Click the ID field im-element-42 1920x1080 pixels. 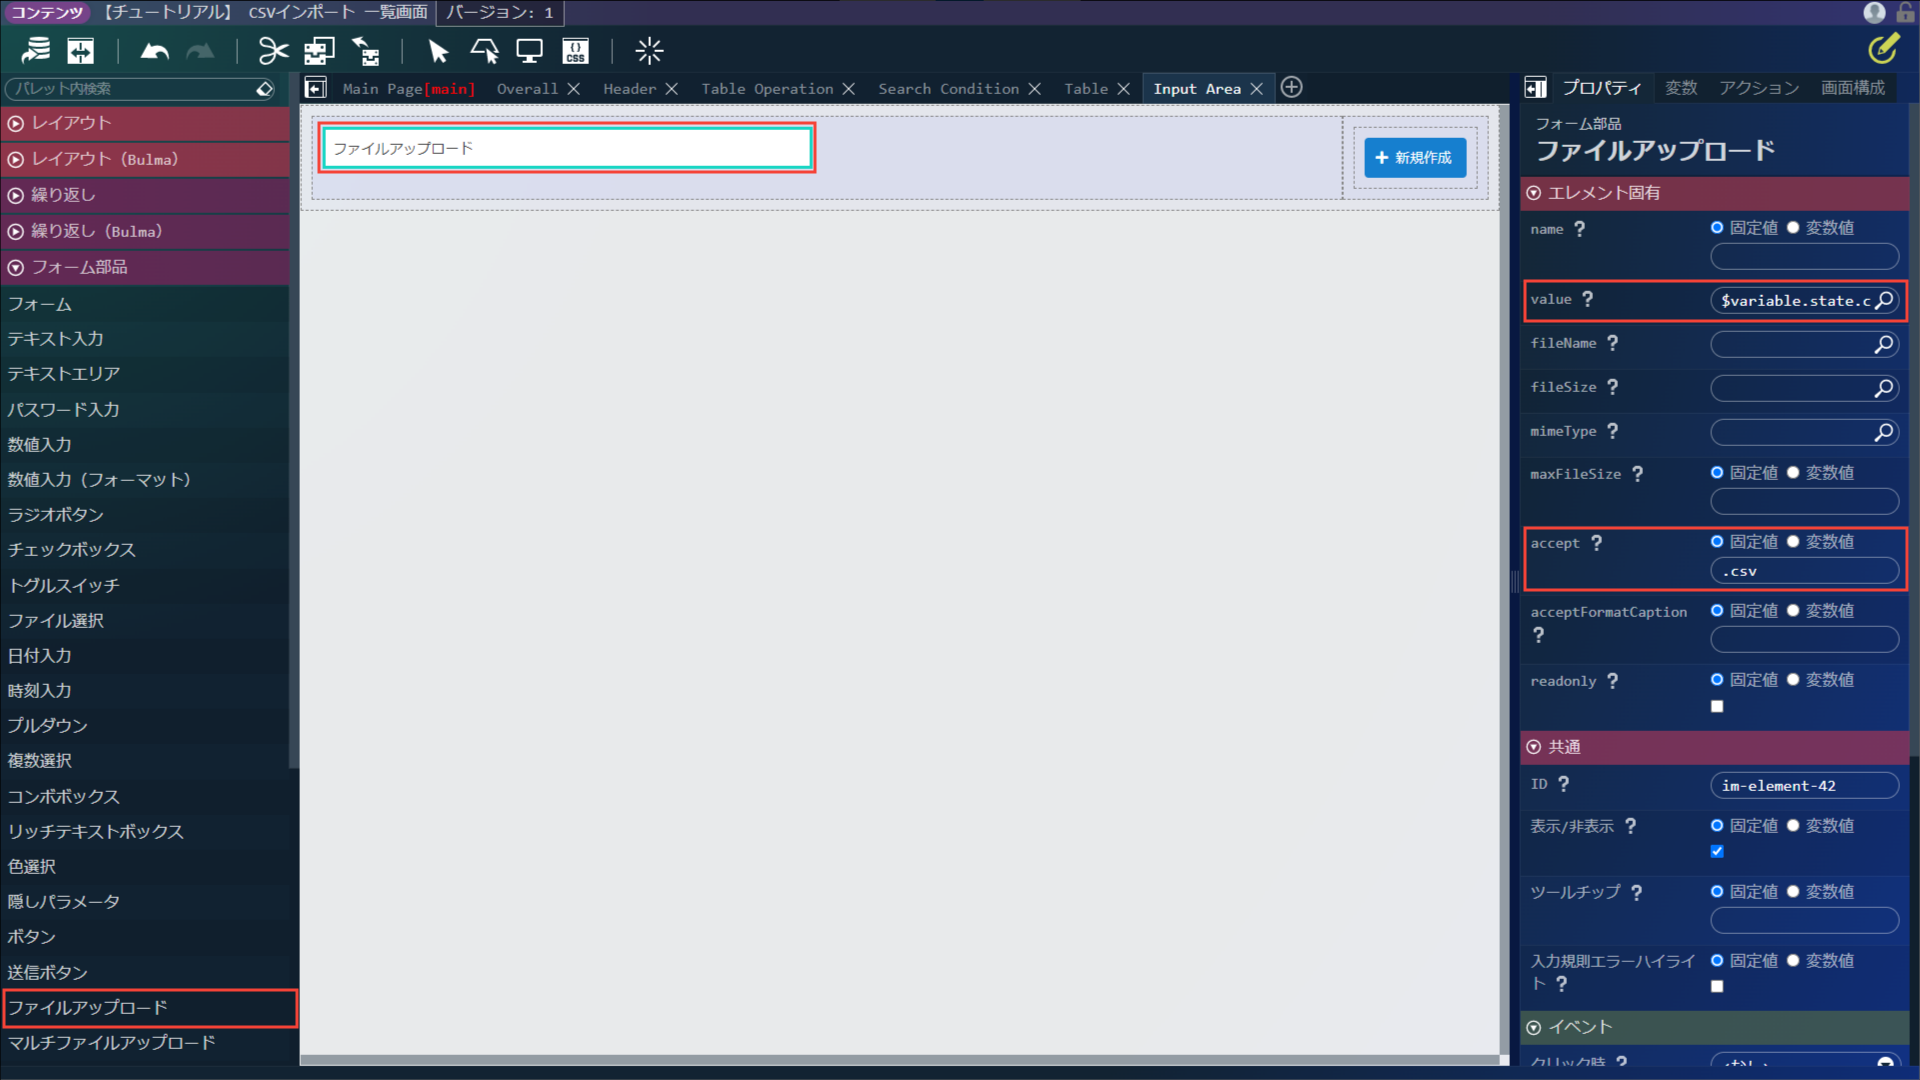[x=1804, y=786]
